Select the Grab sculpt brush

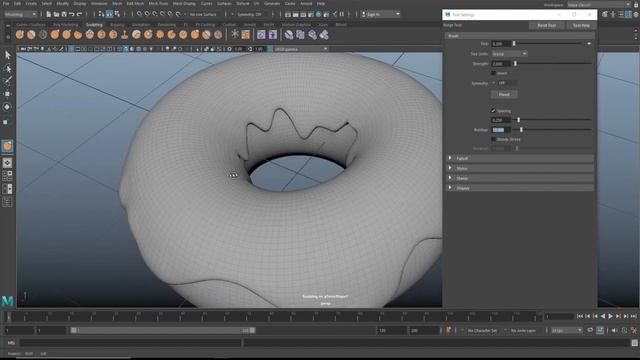pyautogui.click(x=55, y=35)
